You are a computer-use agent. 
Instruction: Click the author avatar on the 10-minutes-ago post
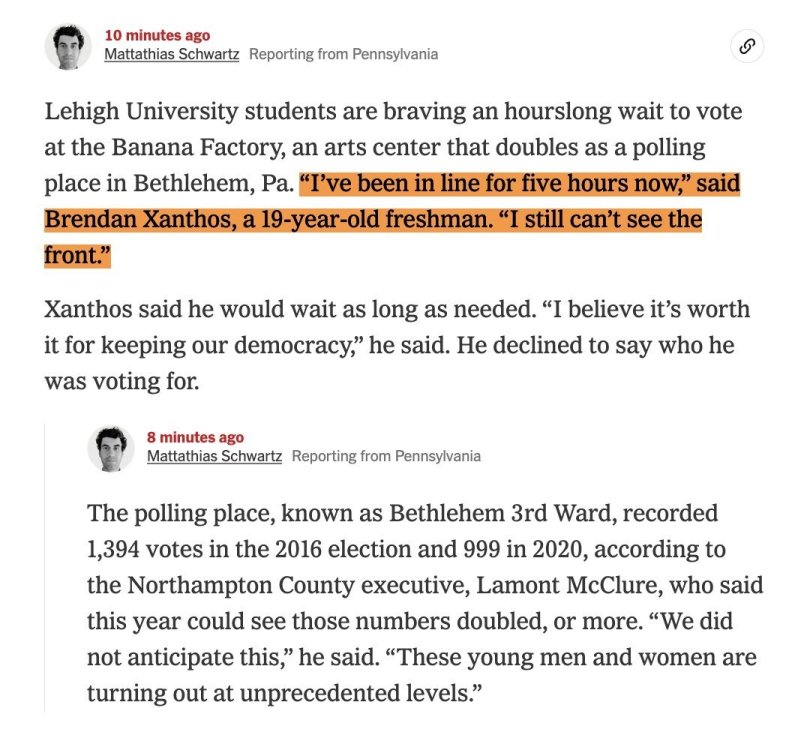pos(68,46)
